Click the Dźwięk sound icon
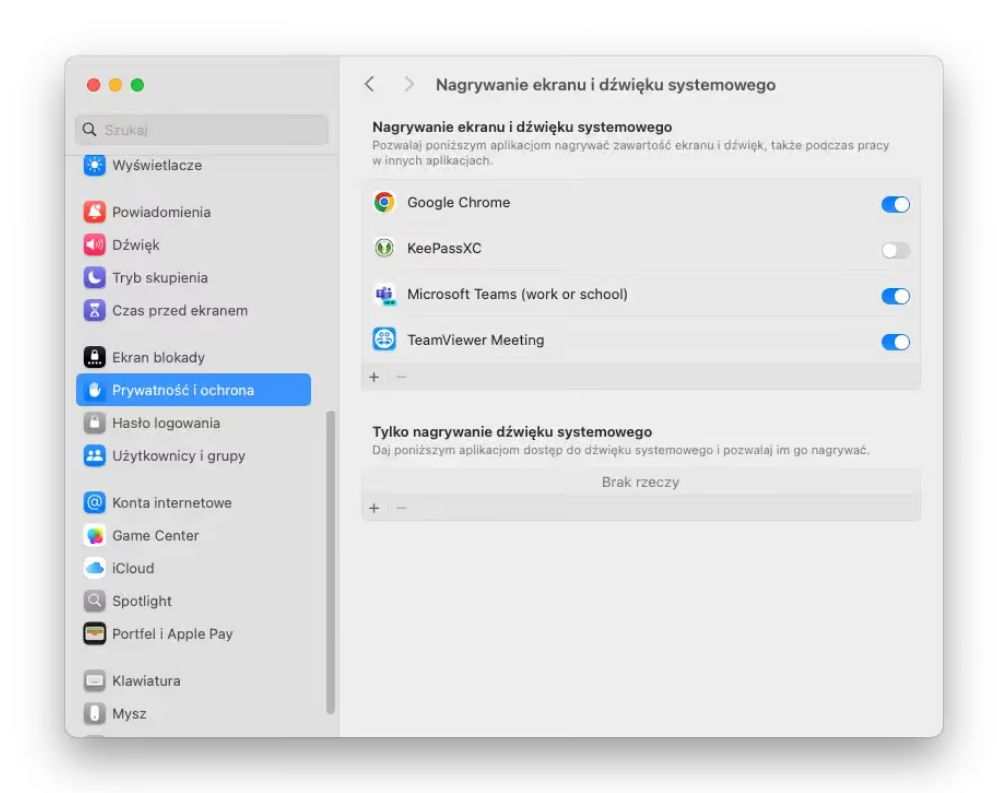The image size is (997, 793). tap(95, 245)
